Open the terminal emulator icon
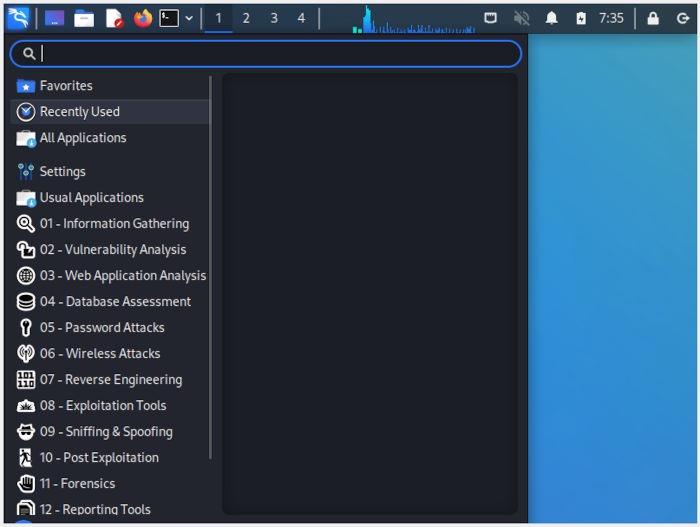This screenshot has width=700, height=527. pos(169,18)
